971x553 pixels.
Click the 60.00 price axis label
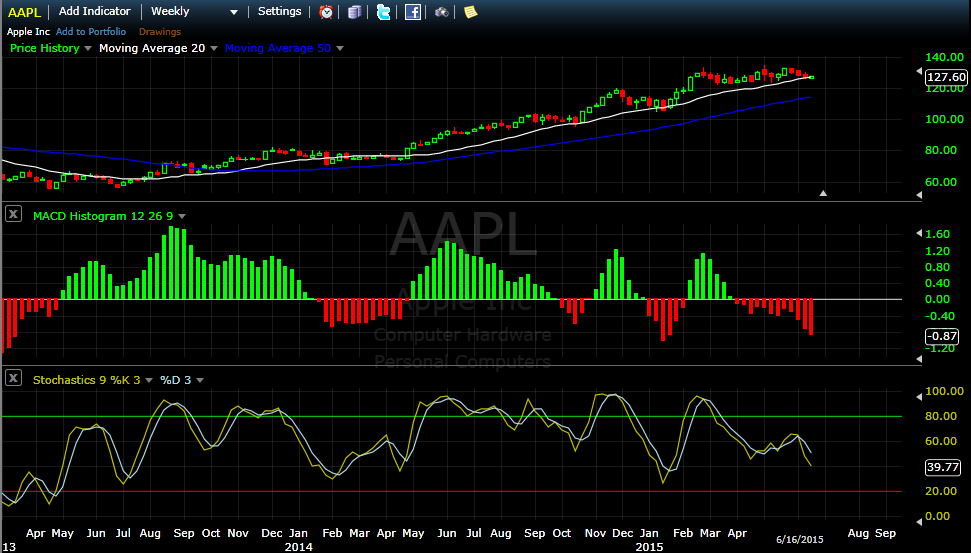tap(941, 182)
